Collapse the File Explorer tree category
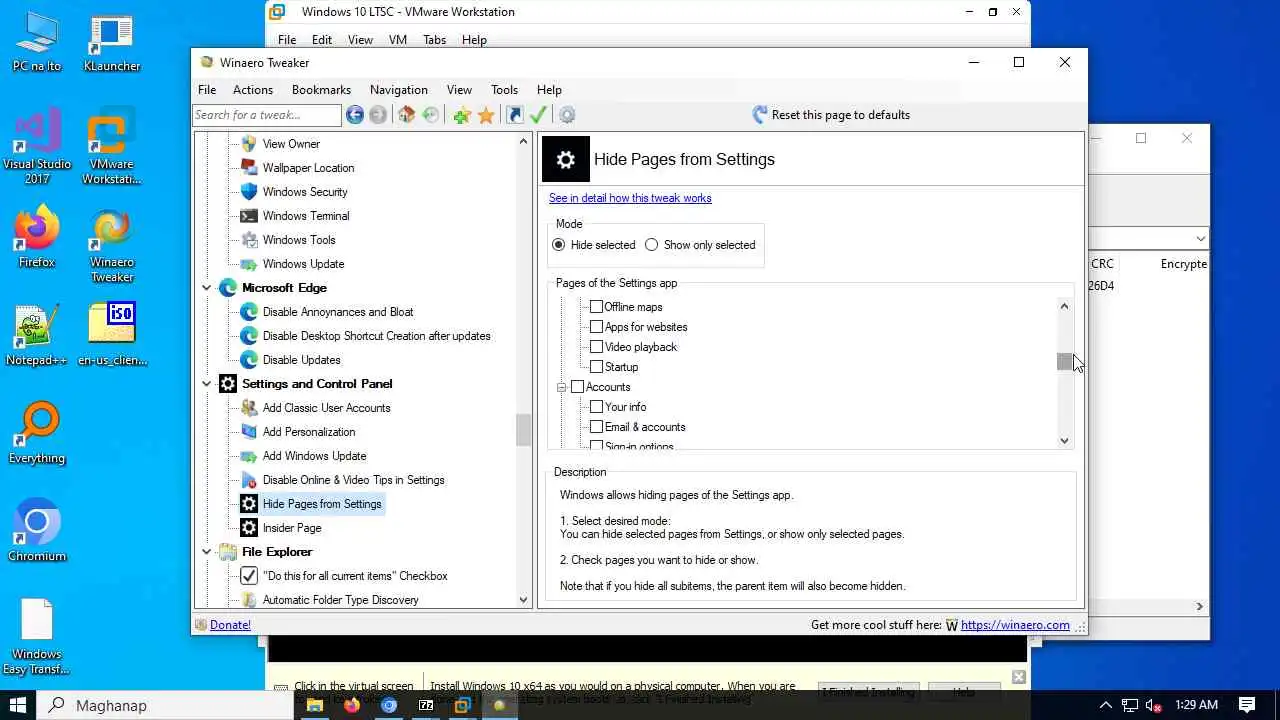Viewport: 1280px width, 720px height. (207, 552)
